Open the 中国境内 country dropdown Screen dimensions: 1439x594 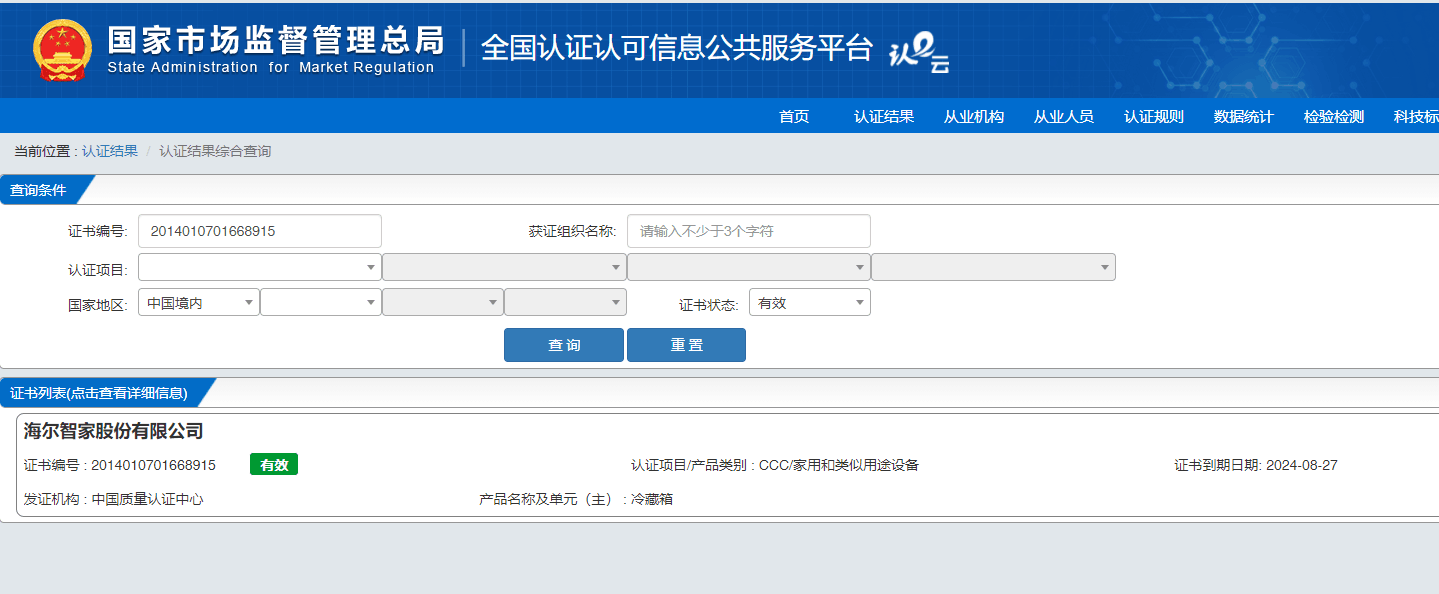point(199,302)
